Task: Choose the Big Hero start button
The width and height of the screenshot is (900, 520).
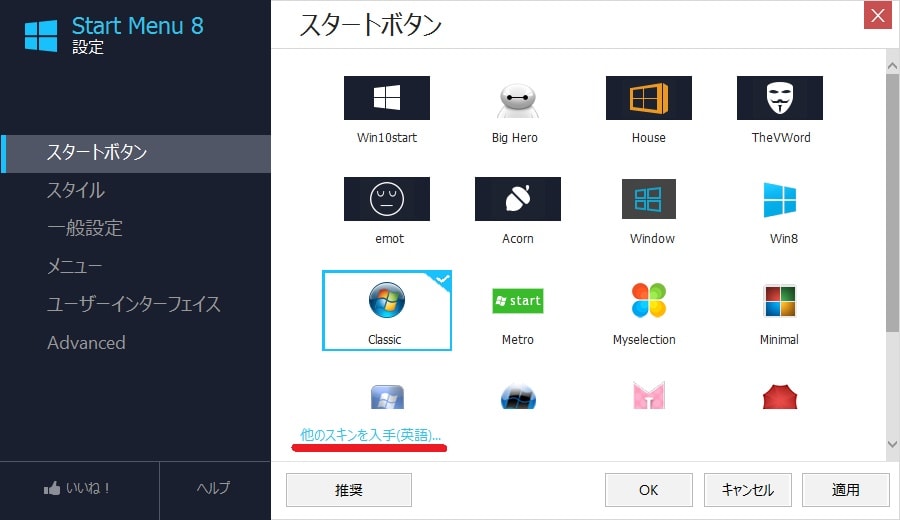Action: [518, 100]
